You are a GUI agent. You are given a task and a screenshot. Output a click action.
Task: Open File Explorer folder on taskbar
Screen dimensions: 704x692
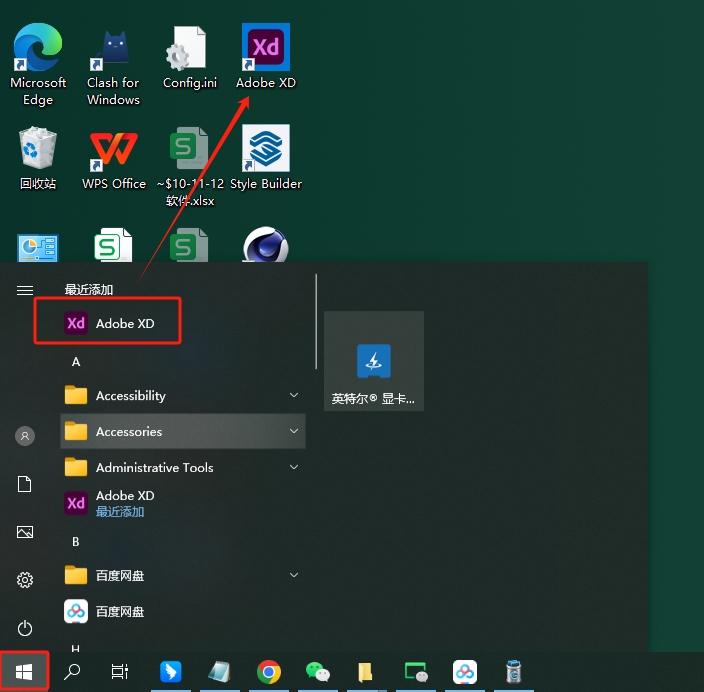click(x=365, y=672)
